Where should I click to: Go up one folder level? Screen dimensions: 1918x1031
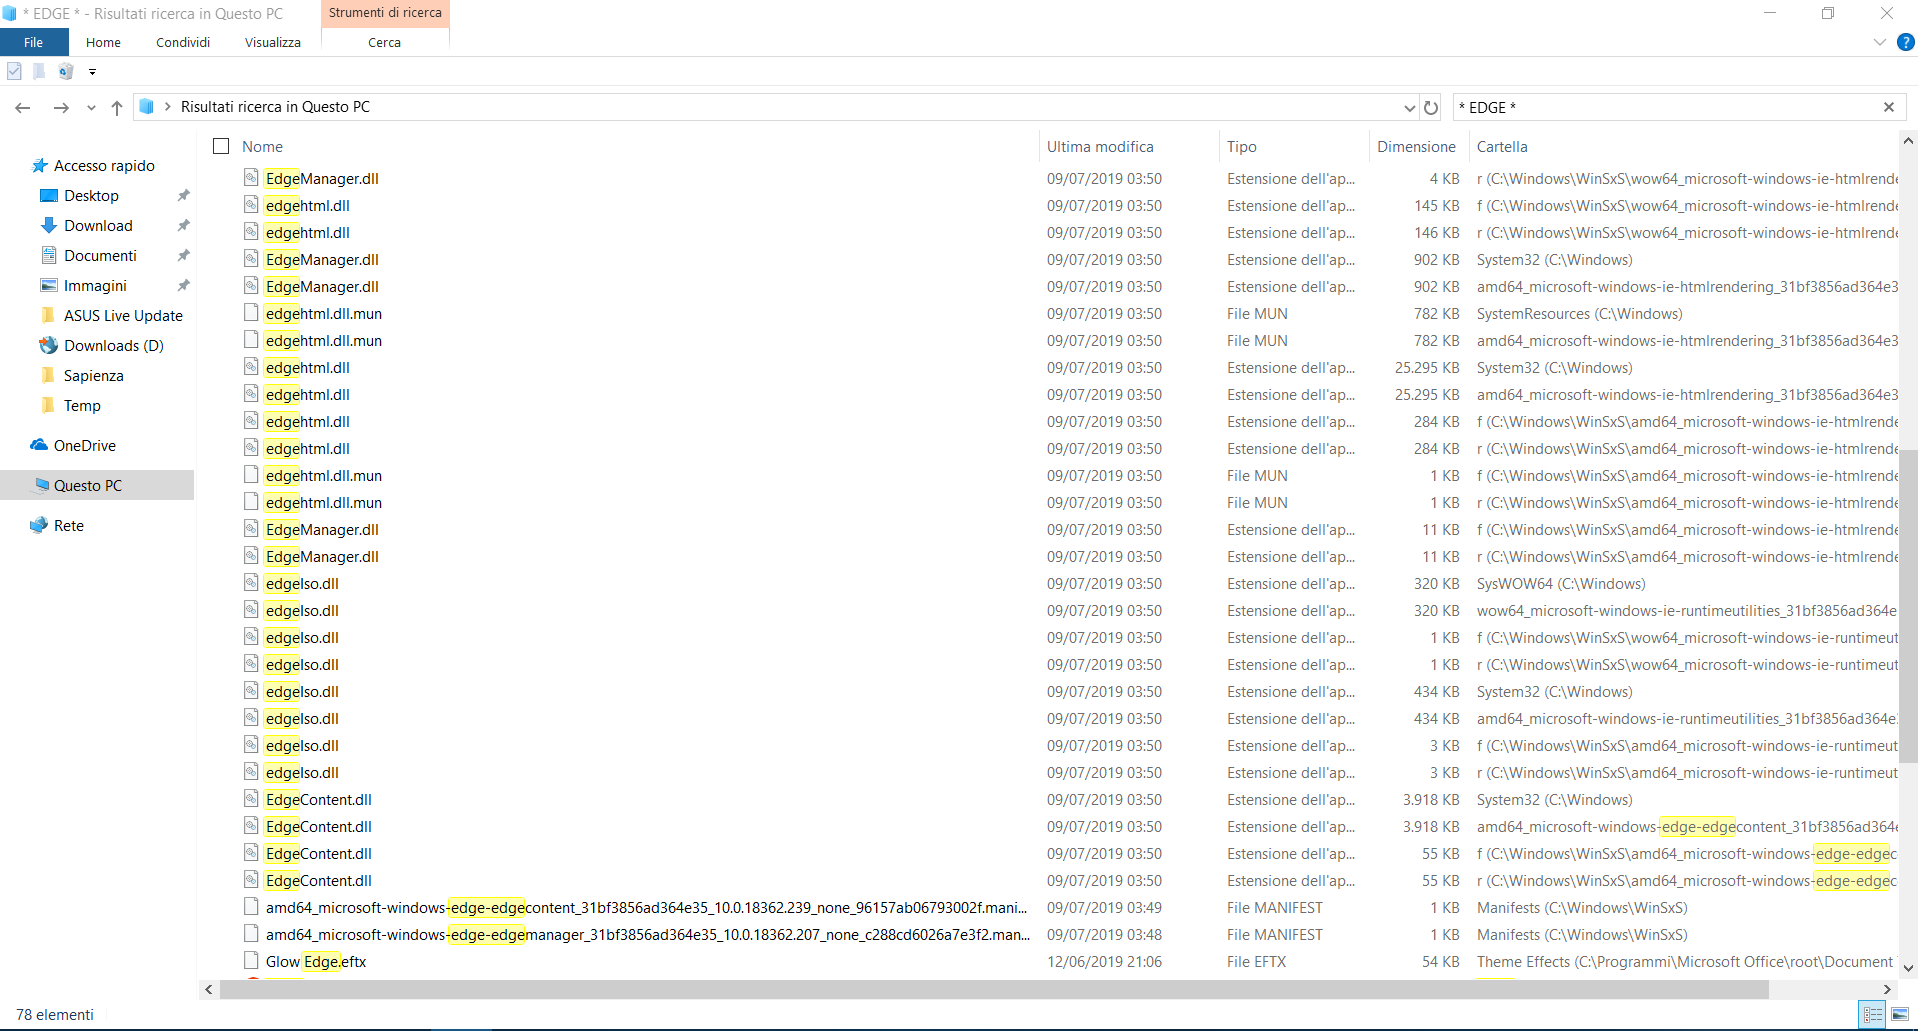(x=117, y=107)
